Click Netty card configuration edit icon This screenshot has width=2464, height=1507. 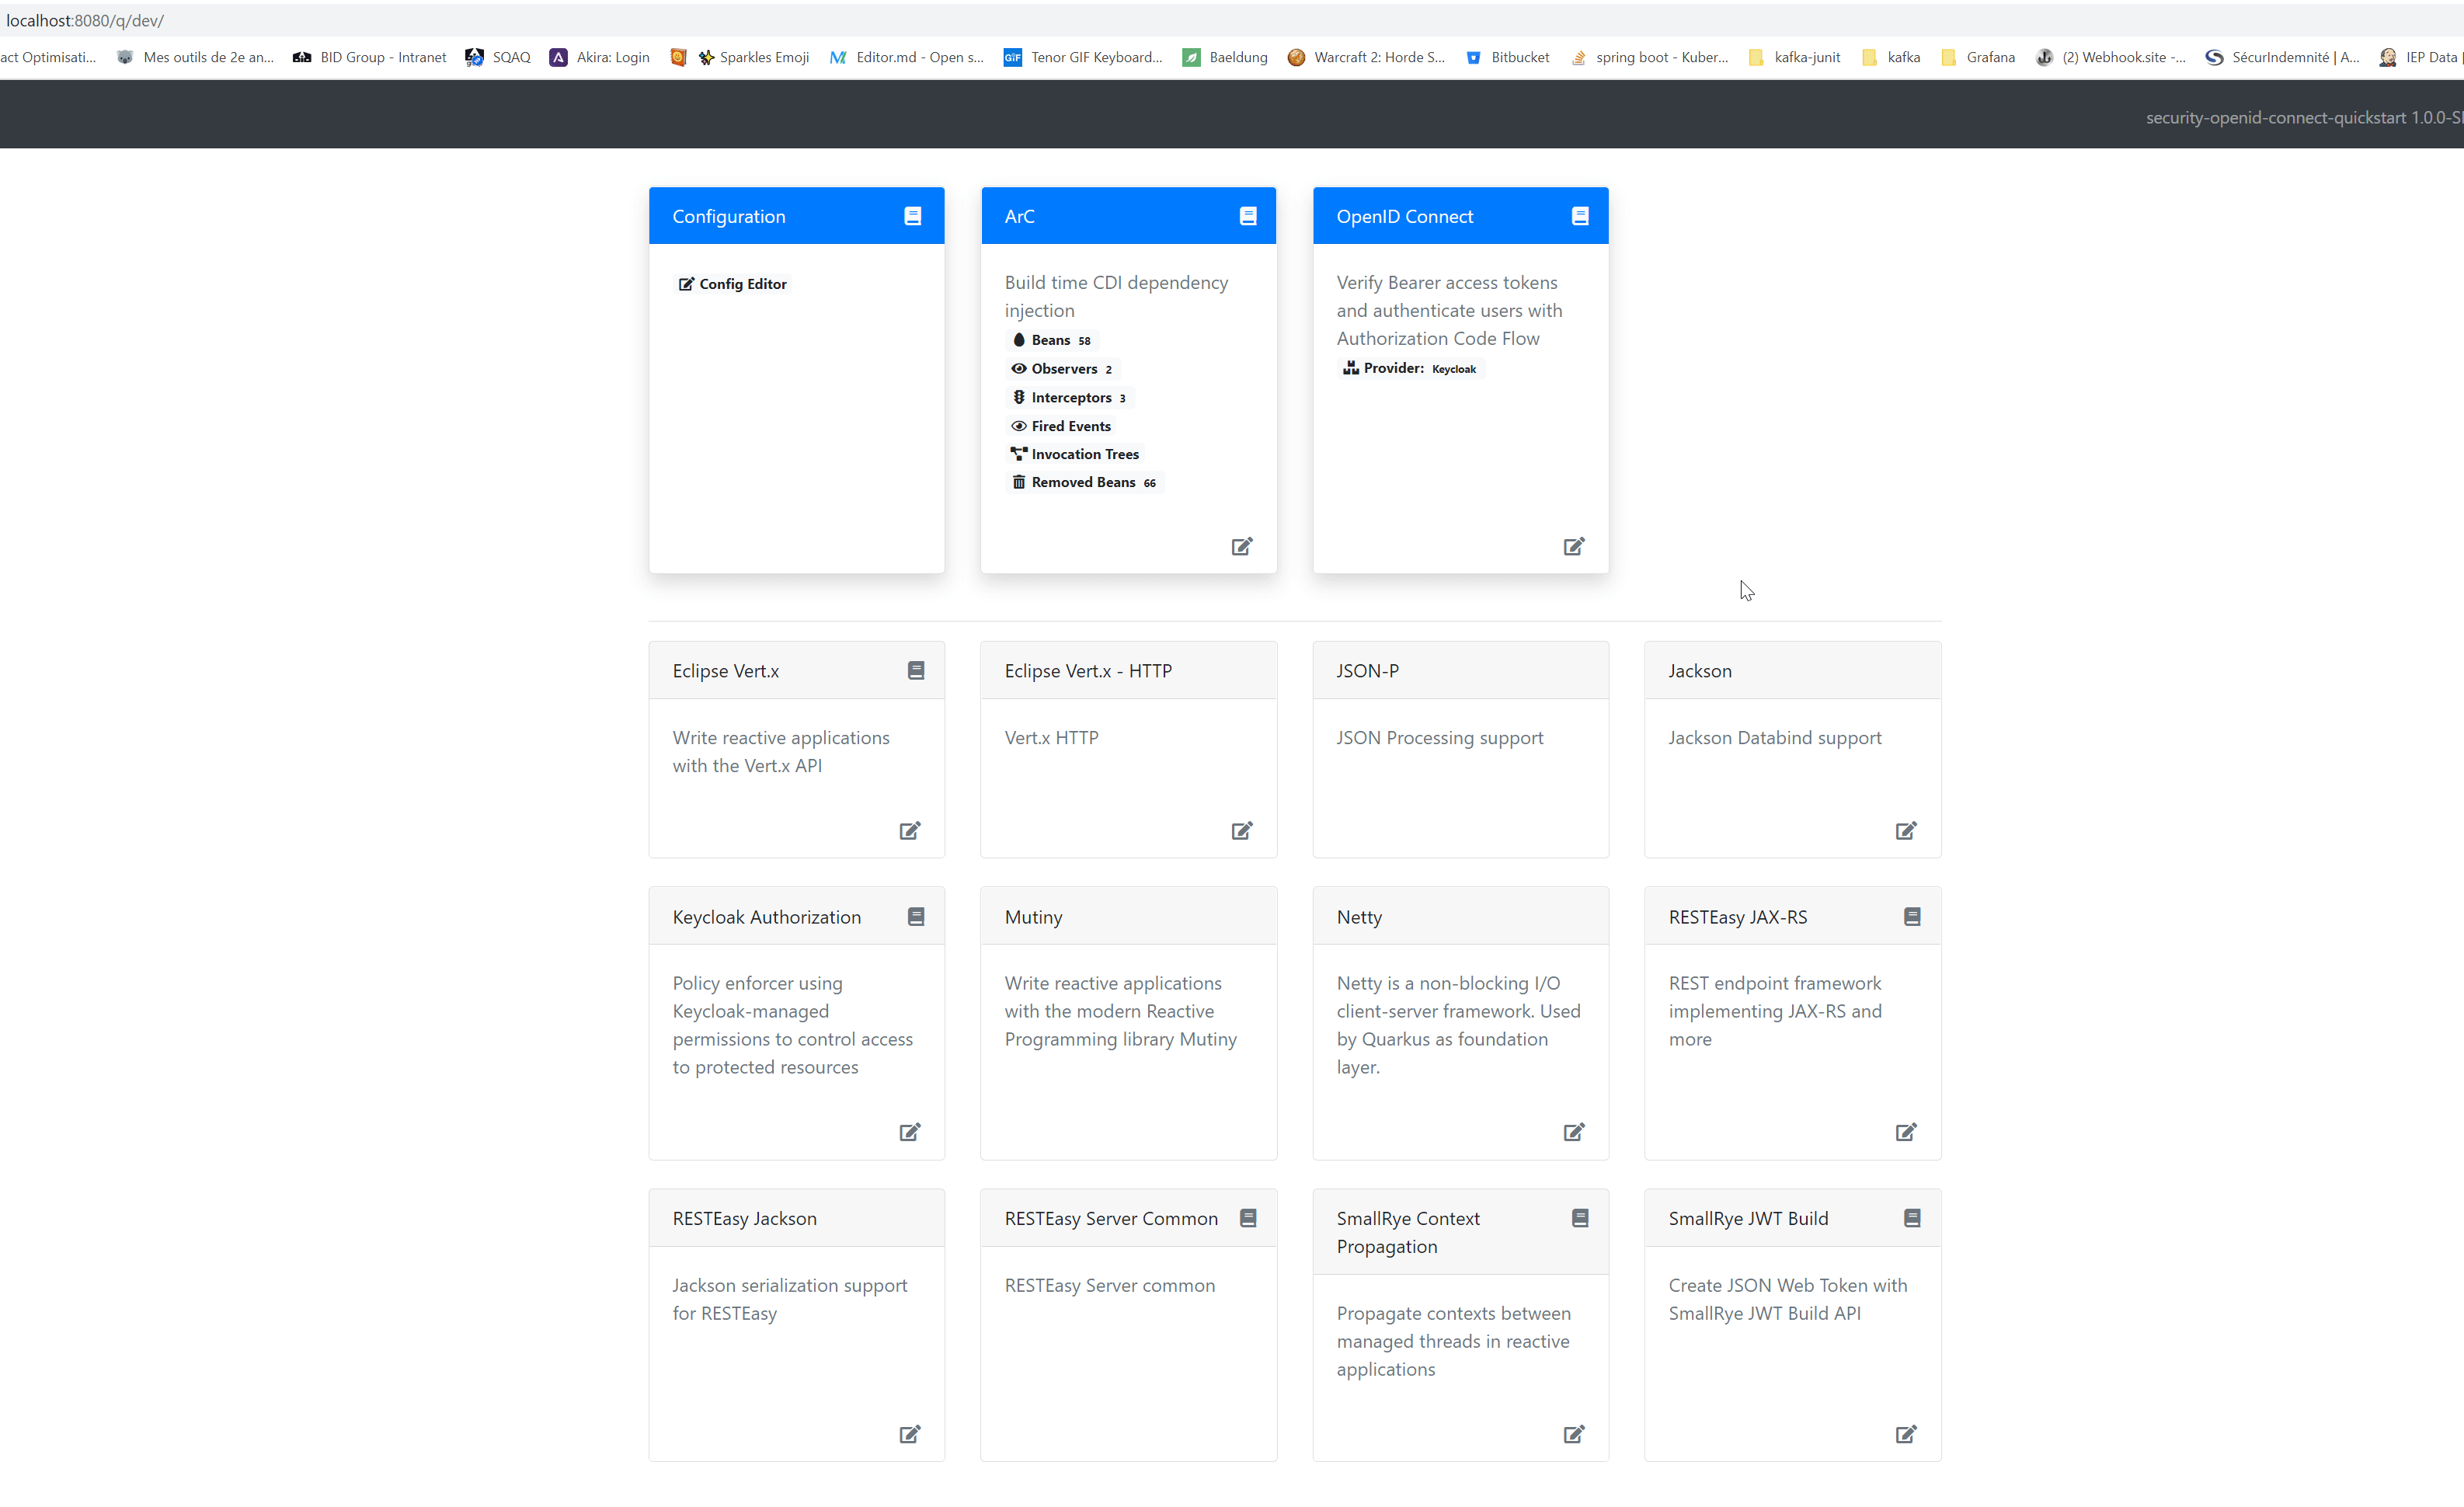pyautogui.click(x=1573, y=1132)
